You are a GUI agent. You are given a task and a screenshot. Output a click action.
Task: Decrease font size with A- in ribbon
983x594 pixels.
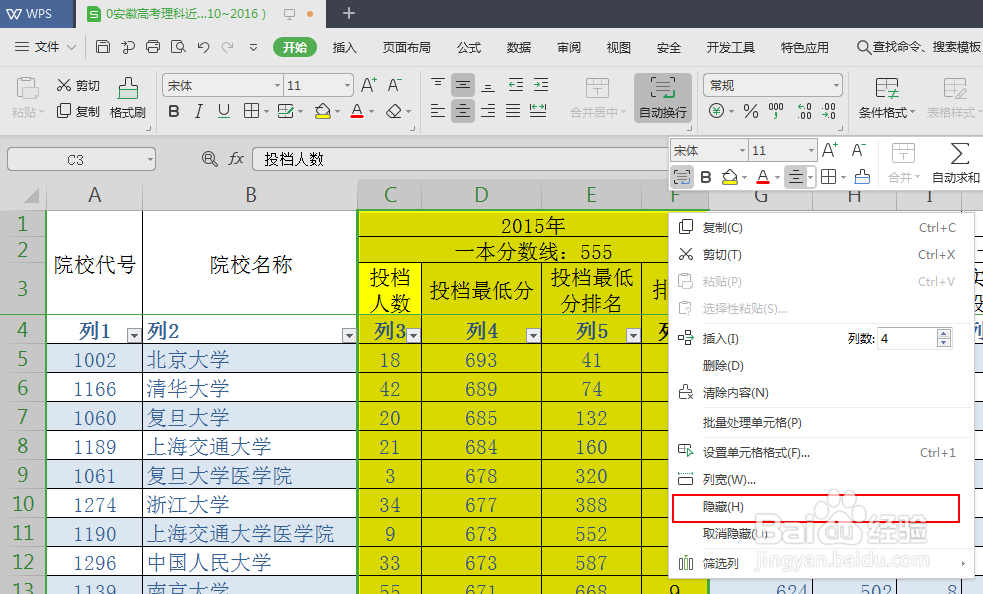[x=394, y=85]
